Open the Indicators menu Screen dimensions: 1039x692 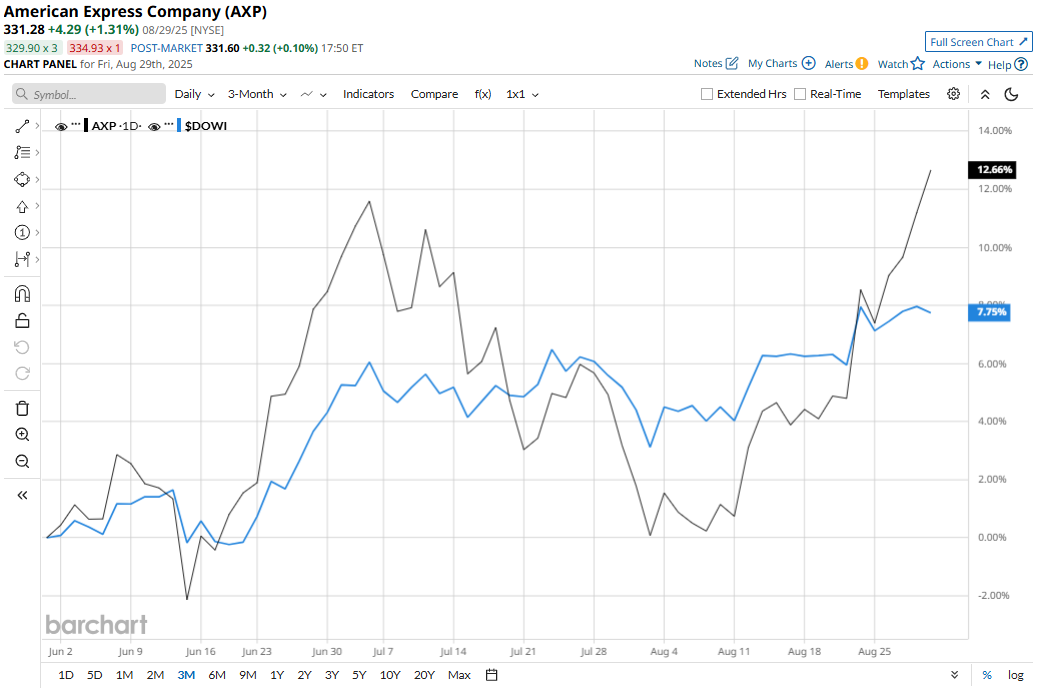pyautogui.click(x=368, y=94)
